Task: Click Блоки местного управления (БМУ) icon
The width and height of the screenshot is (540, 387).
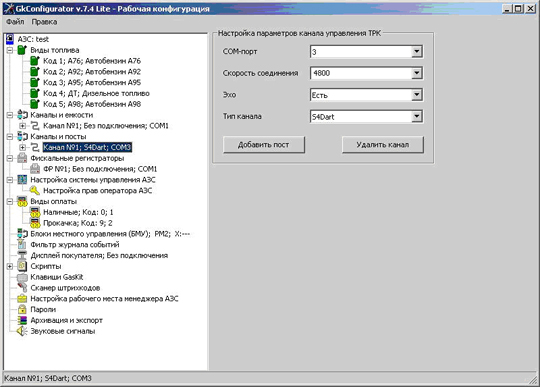Action: pos(22,234)
